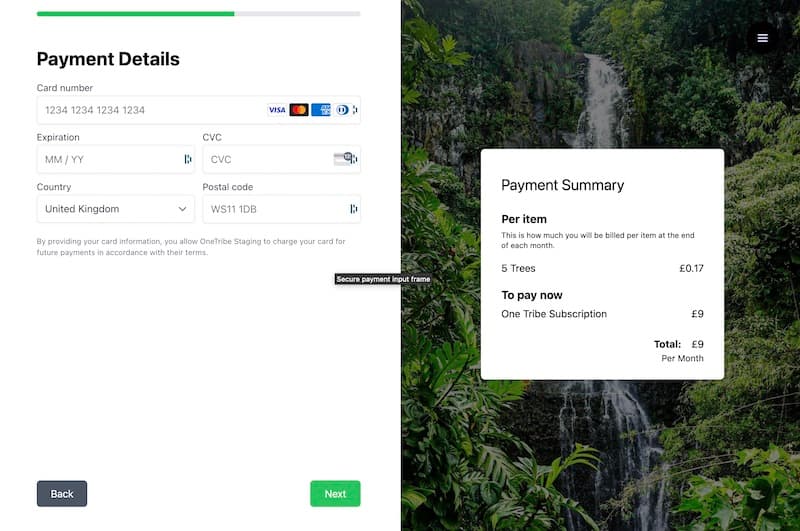Click the American Express logo
800x531 pixels.
tap(321, 110)
